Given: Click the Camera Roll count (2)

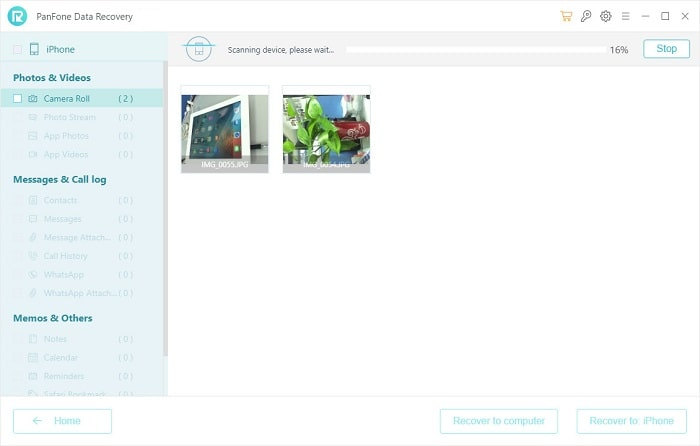Looking at the screenshot, I should (x=125, y=99).
